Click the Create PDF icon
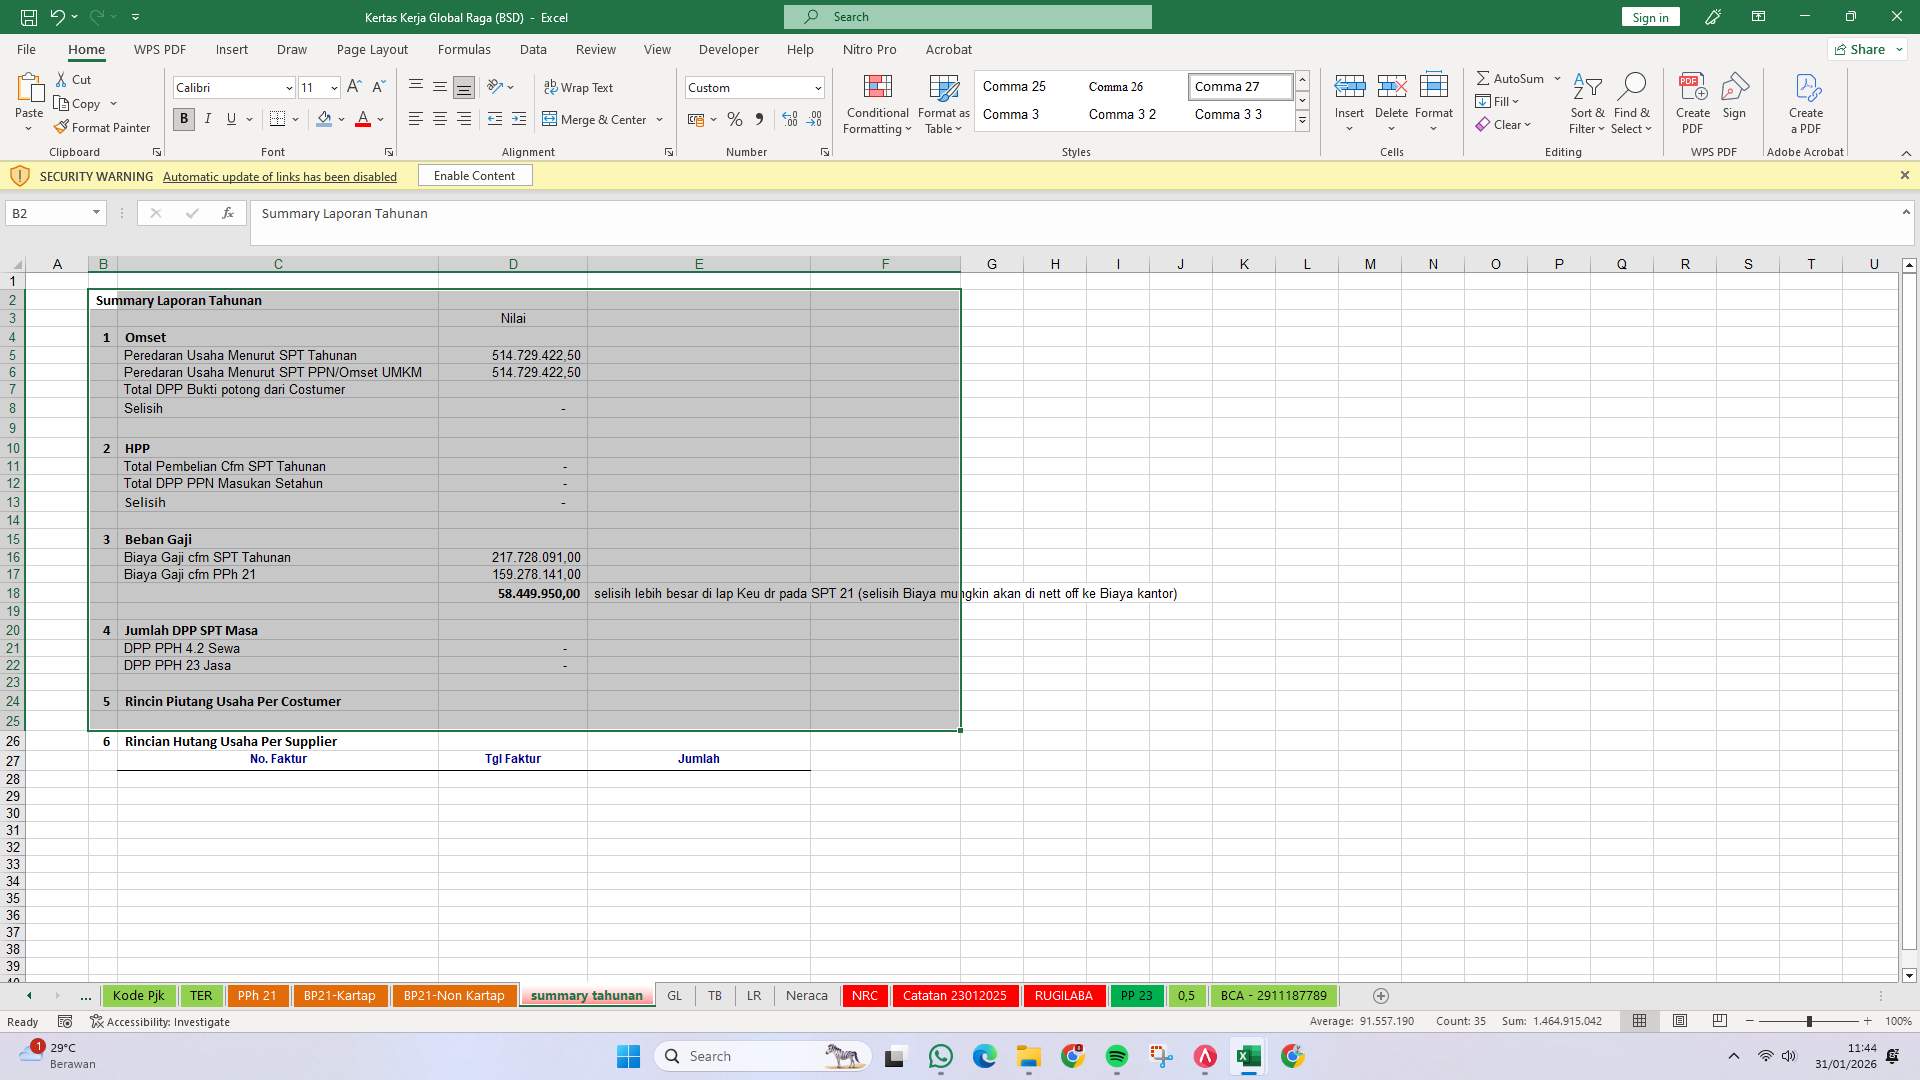The width and height of the screenshot is (1920, 1080). pos(1692,100)
